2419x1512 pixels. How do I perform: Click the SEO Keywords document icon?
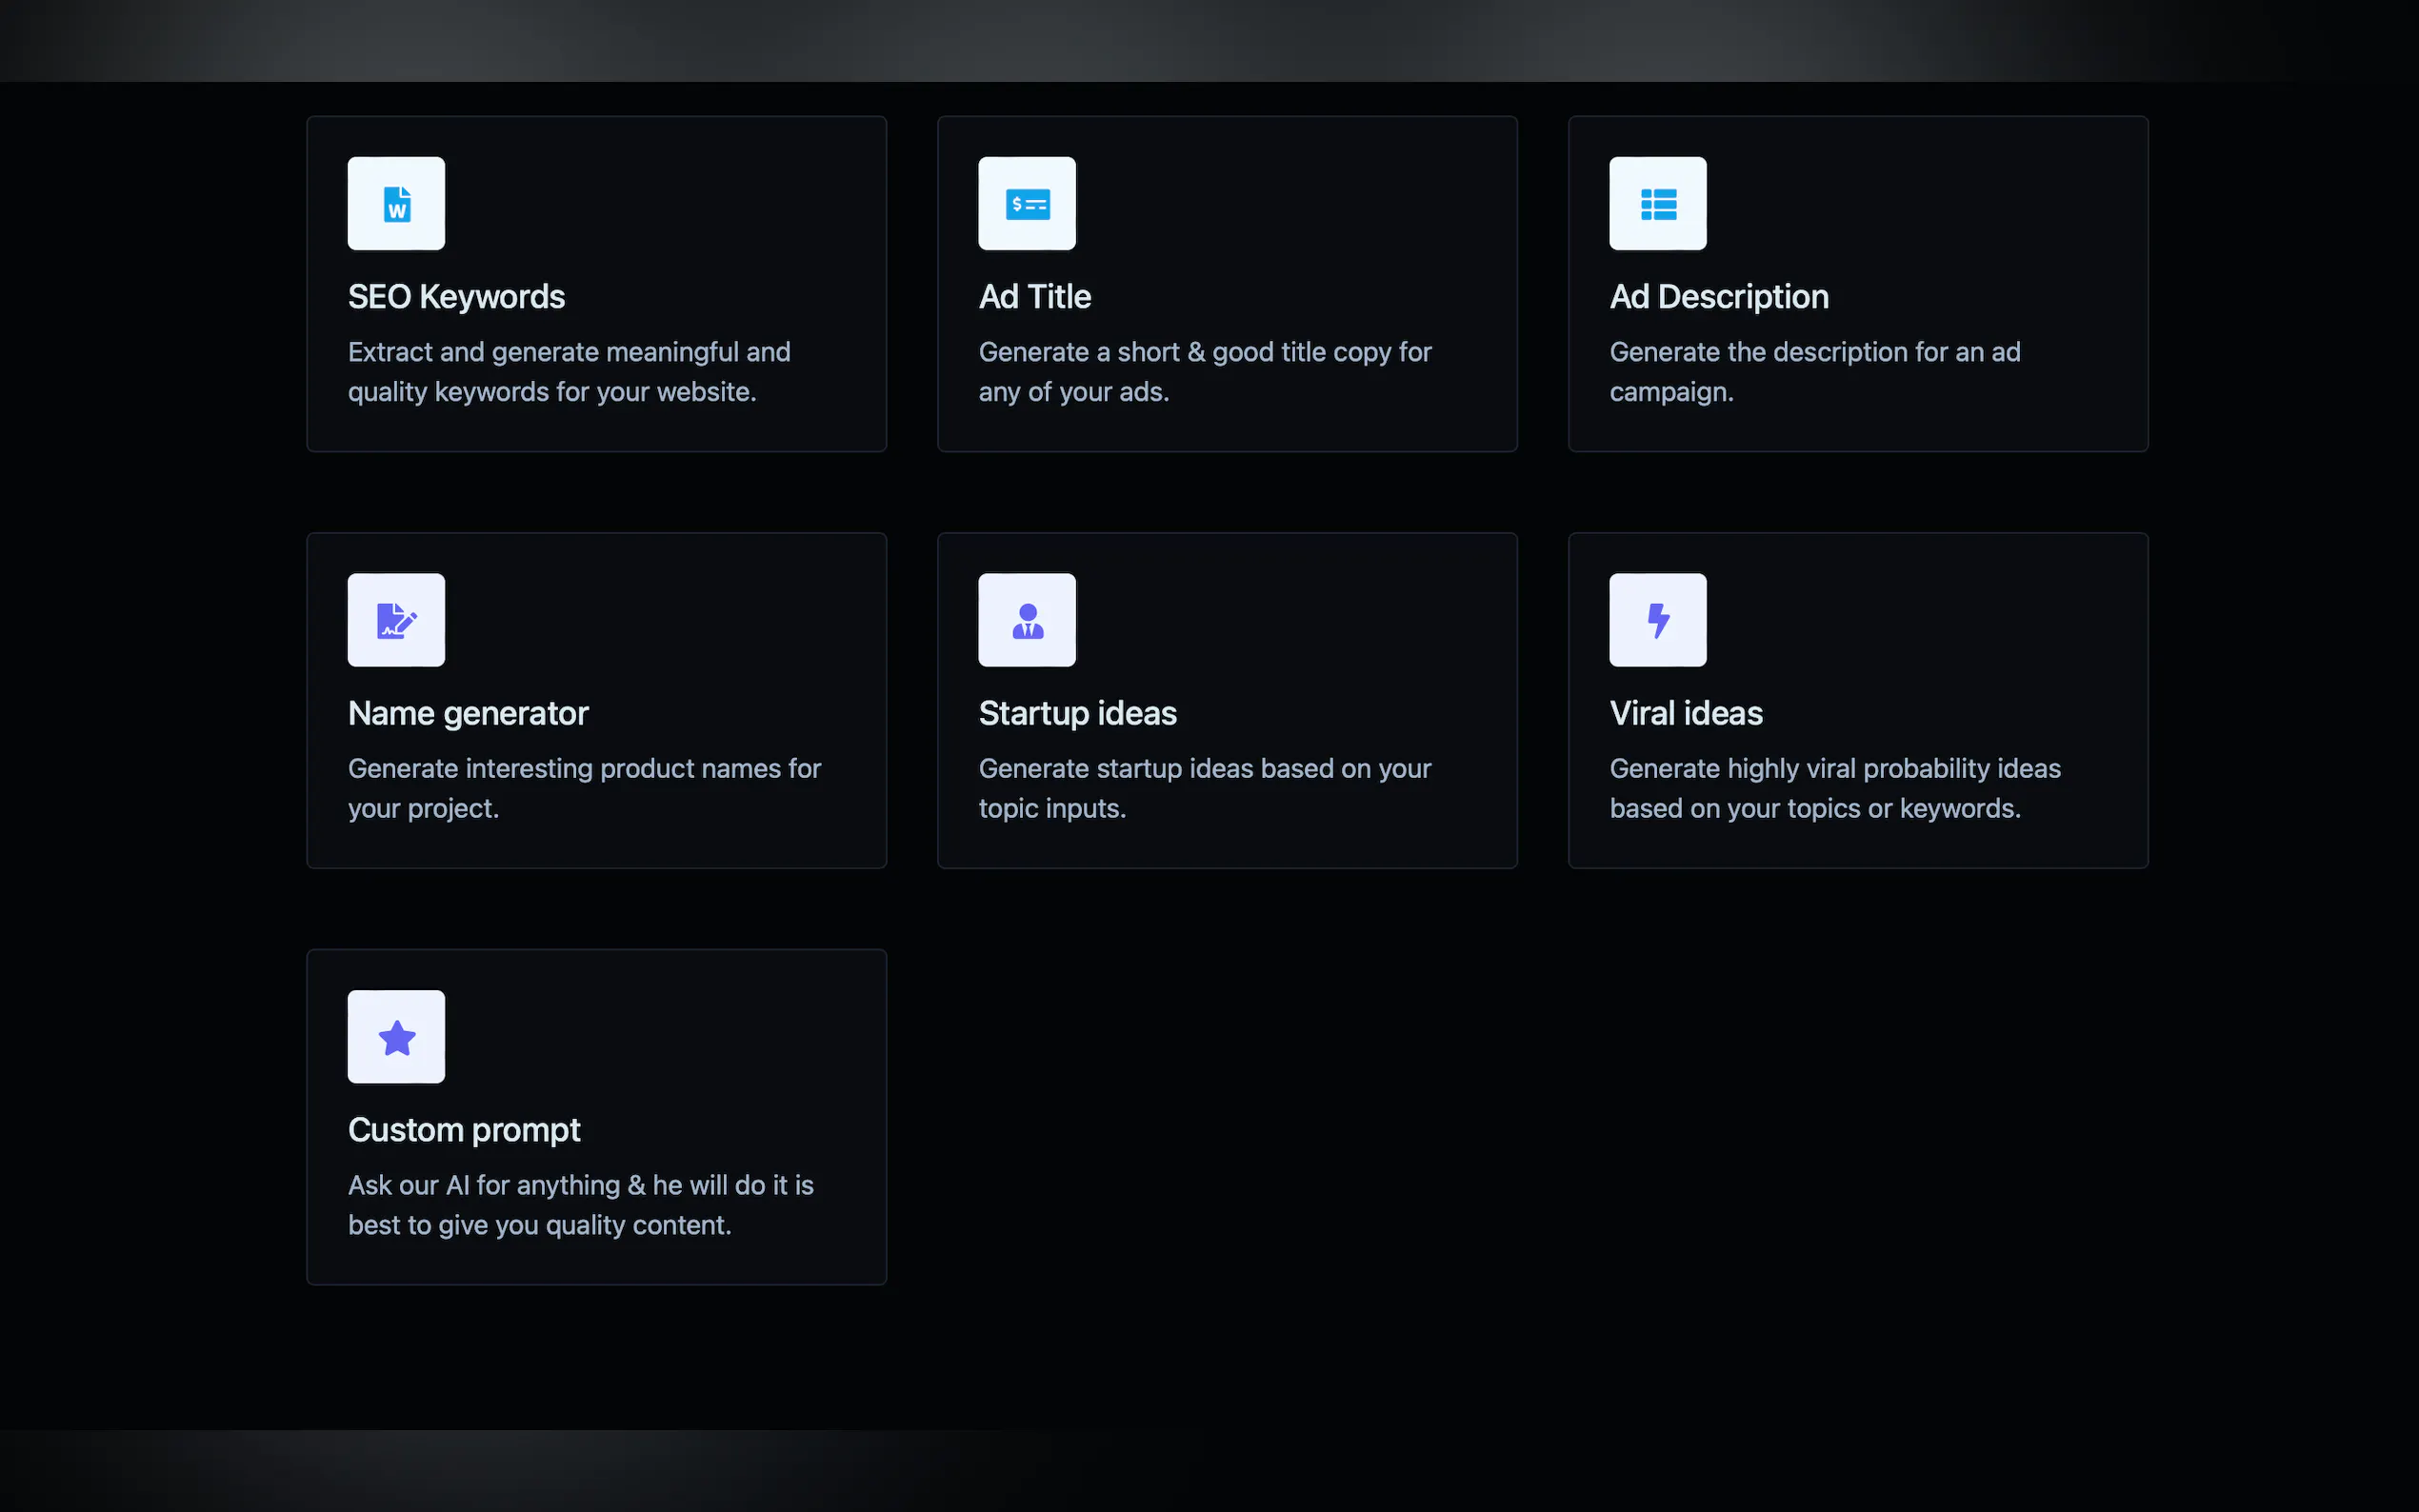point(396,204)
